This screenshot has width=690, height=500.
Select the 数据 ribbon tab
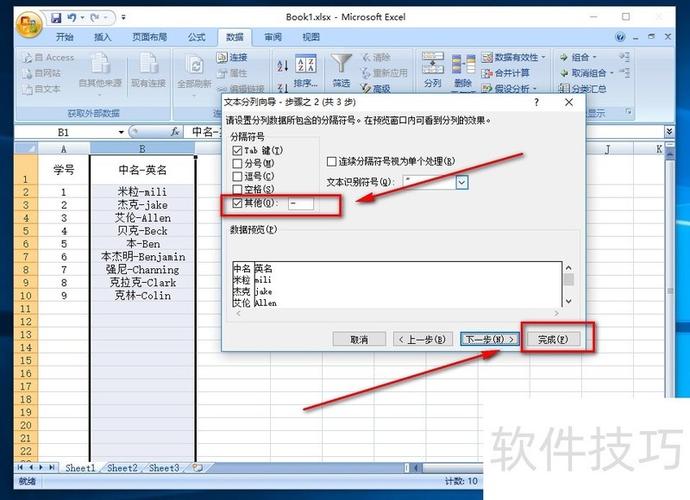click(235, 37)
